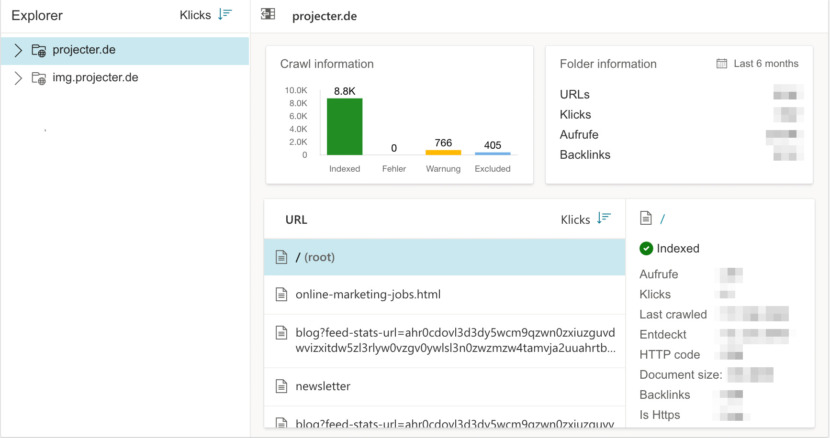Viewport: 830px width, 438px height.
Task: Click the URLs label in Folder information
Action: coord(574,94)
